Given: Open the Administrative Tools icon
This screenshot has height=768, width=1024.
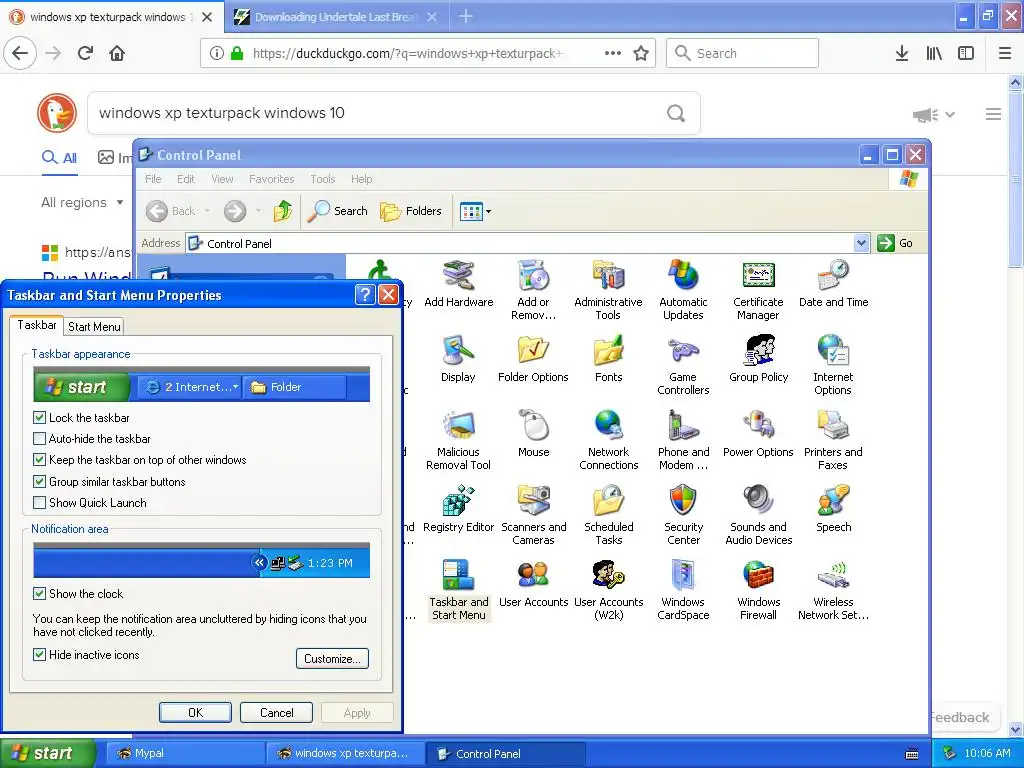Looking at the screenshot, I should [608, 290].
